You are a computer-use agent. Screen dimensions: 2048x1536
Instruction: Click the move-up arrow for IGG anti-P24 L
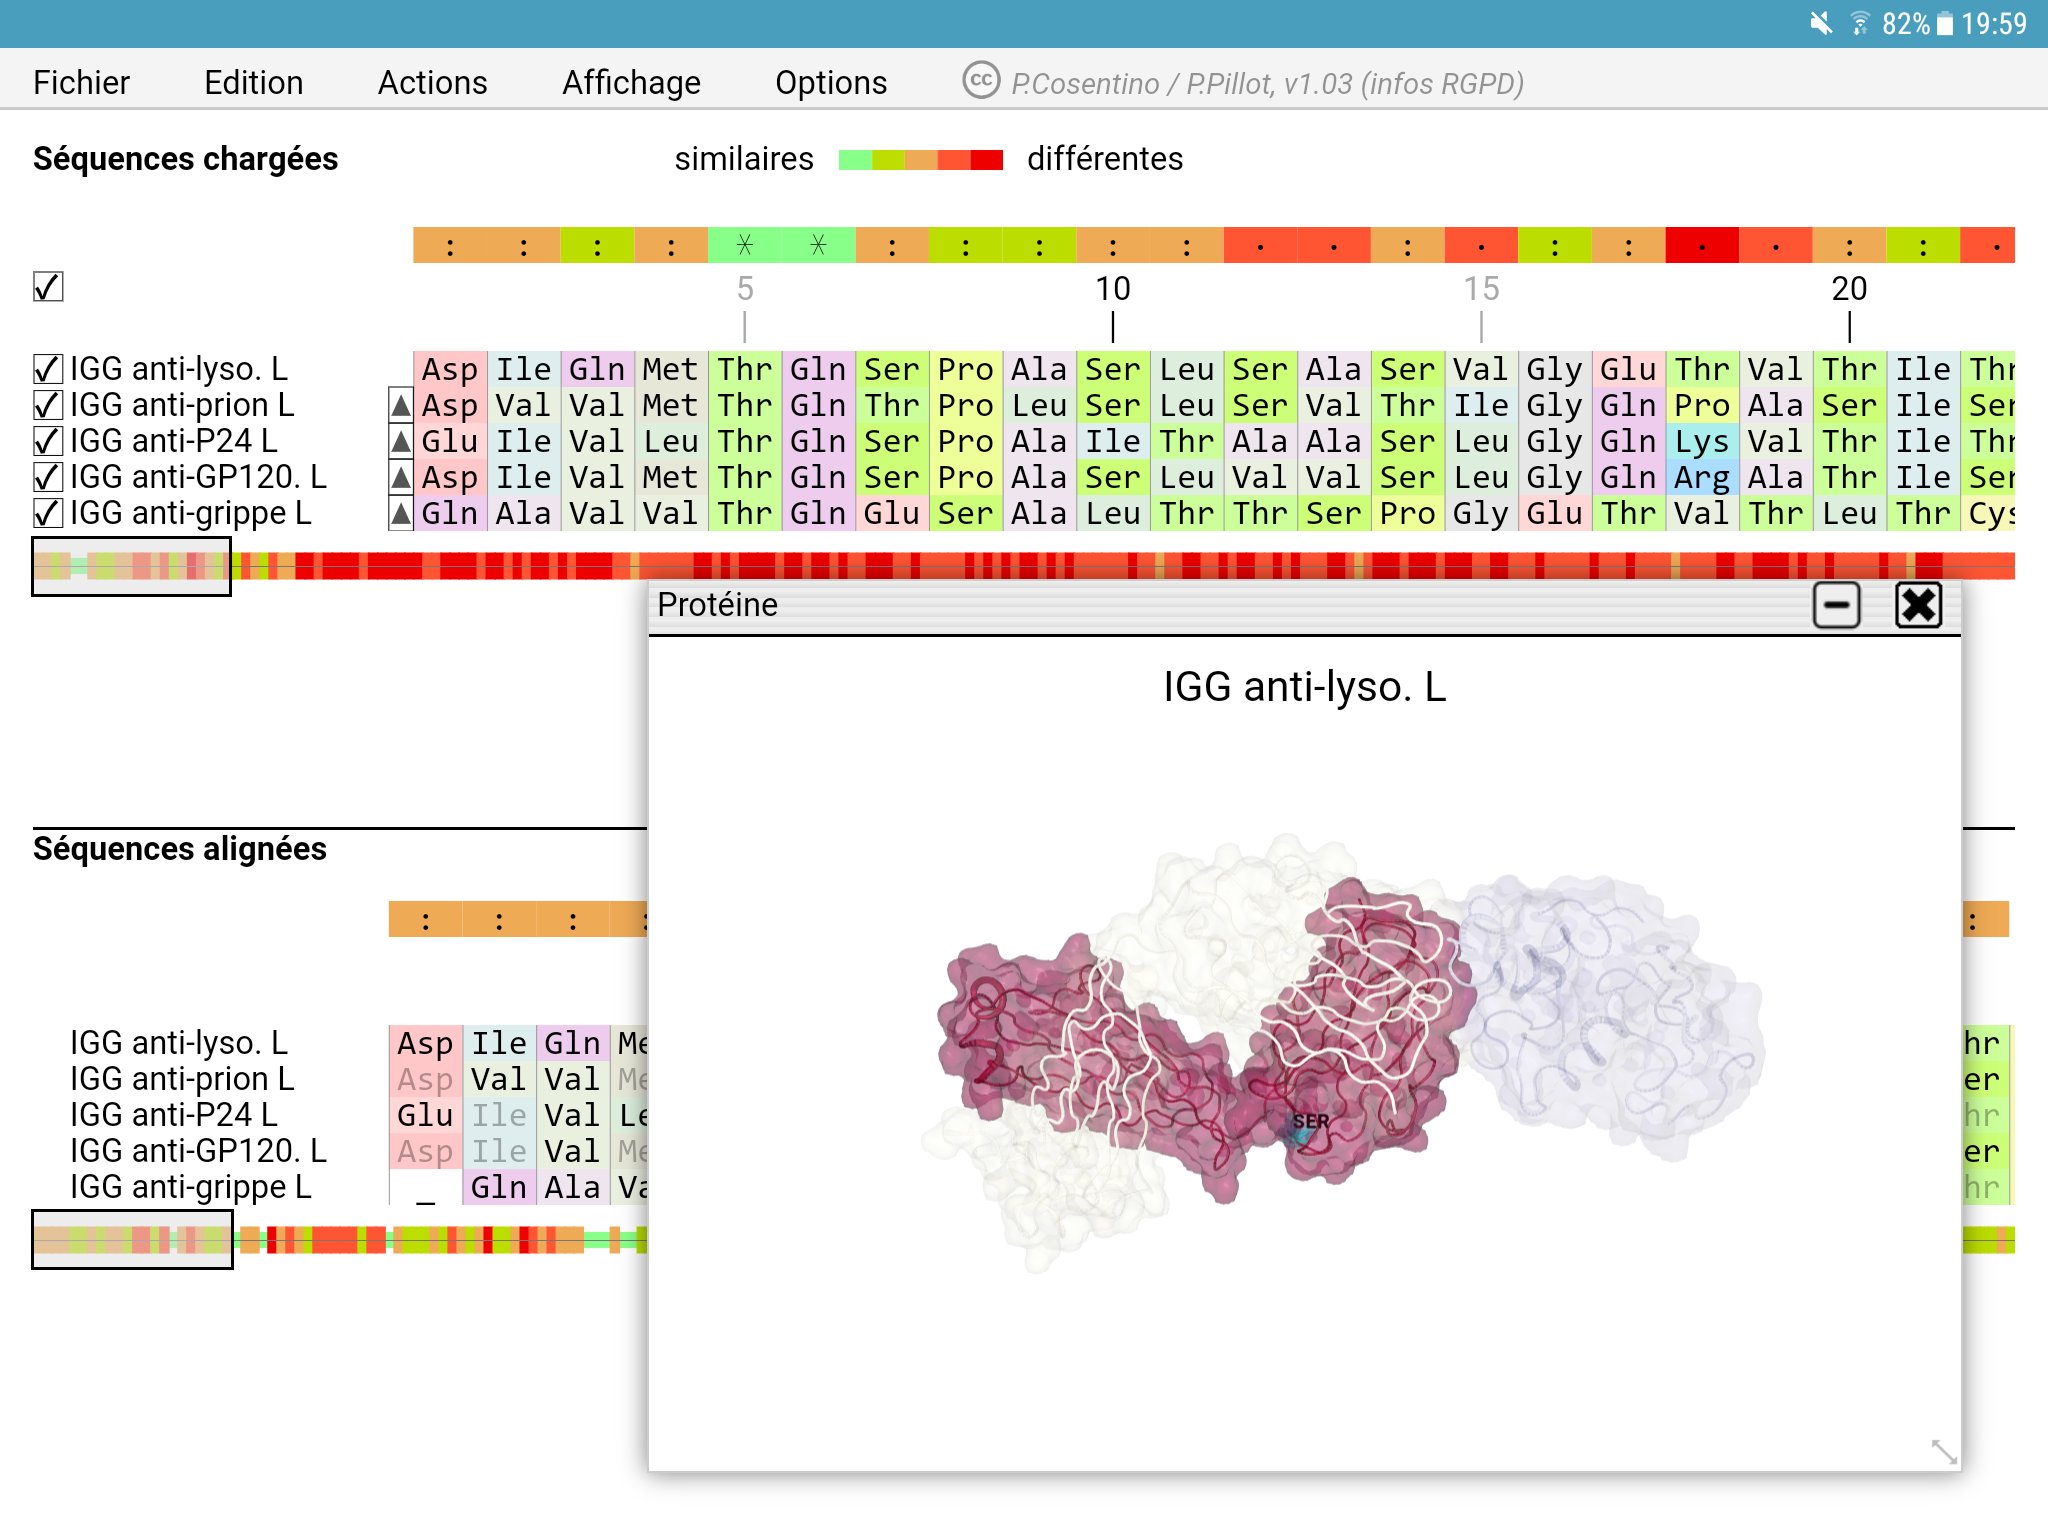coord(401,441)
